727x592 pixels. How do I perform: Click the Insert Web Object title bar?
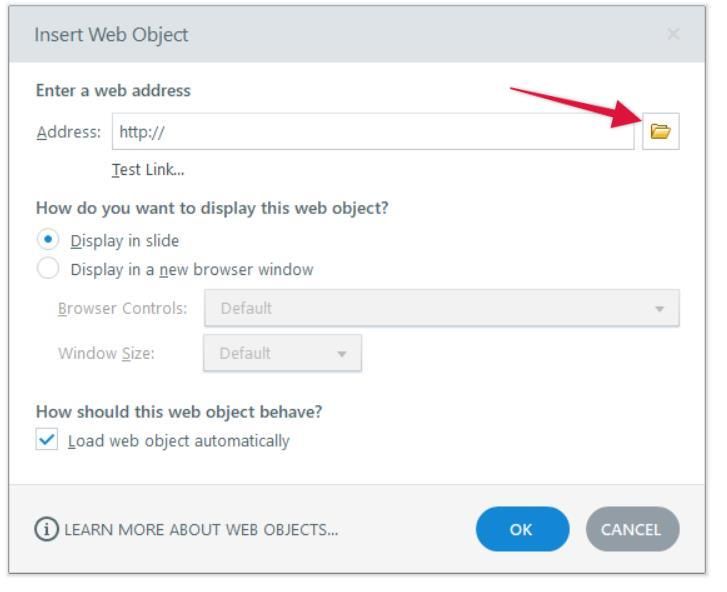pyautogui.click(x=300, y=35)
